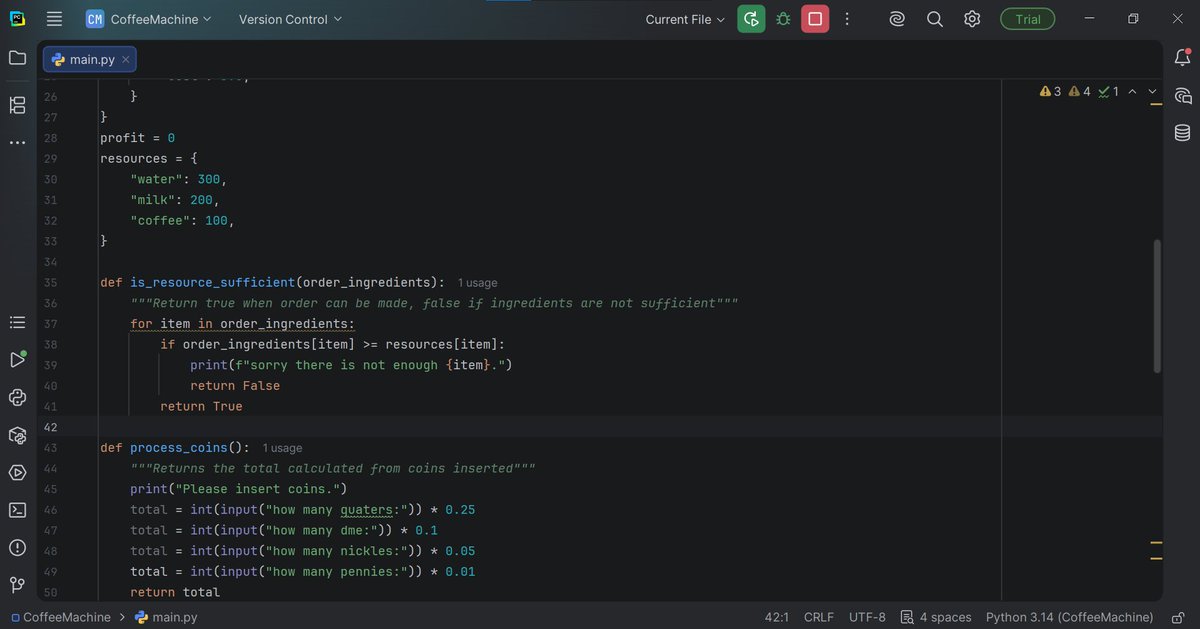Open the Database tool window
The image size is (1200, 629).
click(x=1182, y=133)
